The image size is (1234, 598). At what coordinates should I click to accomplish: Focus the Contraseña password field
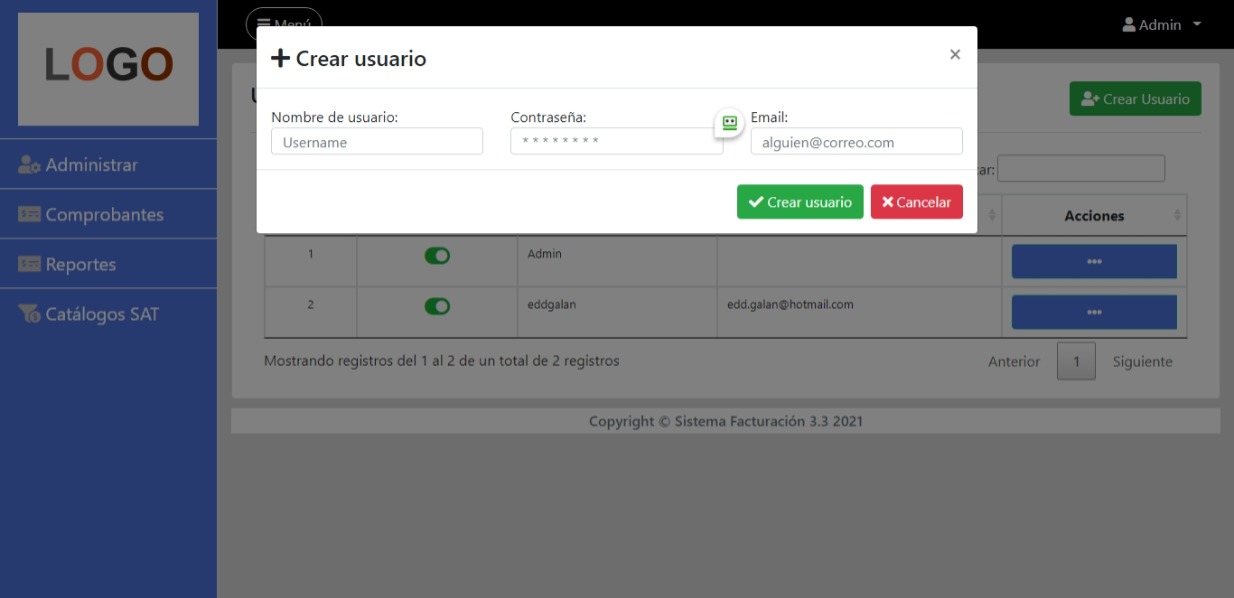pyautogui.click(x=616, y=141)
